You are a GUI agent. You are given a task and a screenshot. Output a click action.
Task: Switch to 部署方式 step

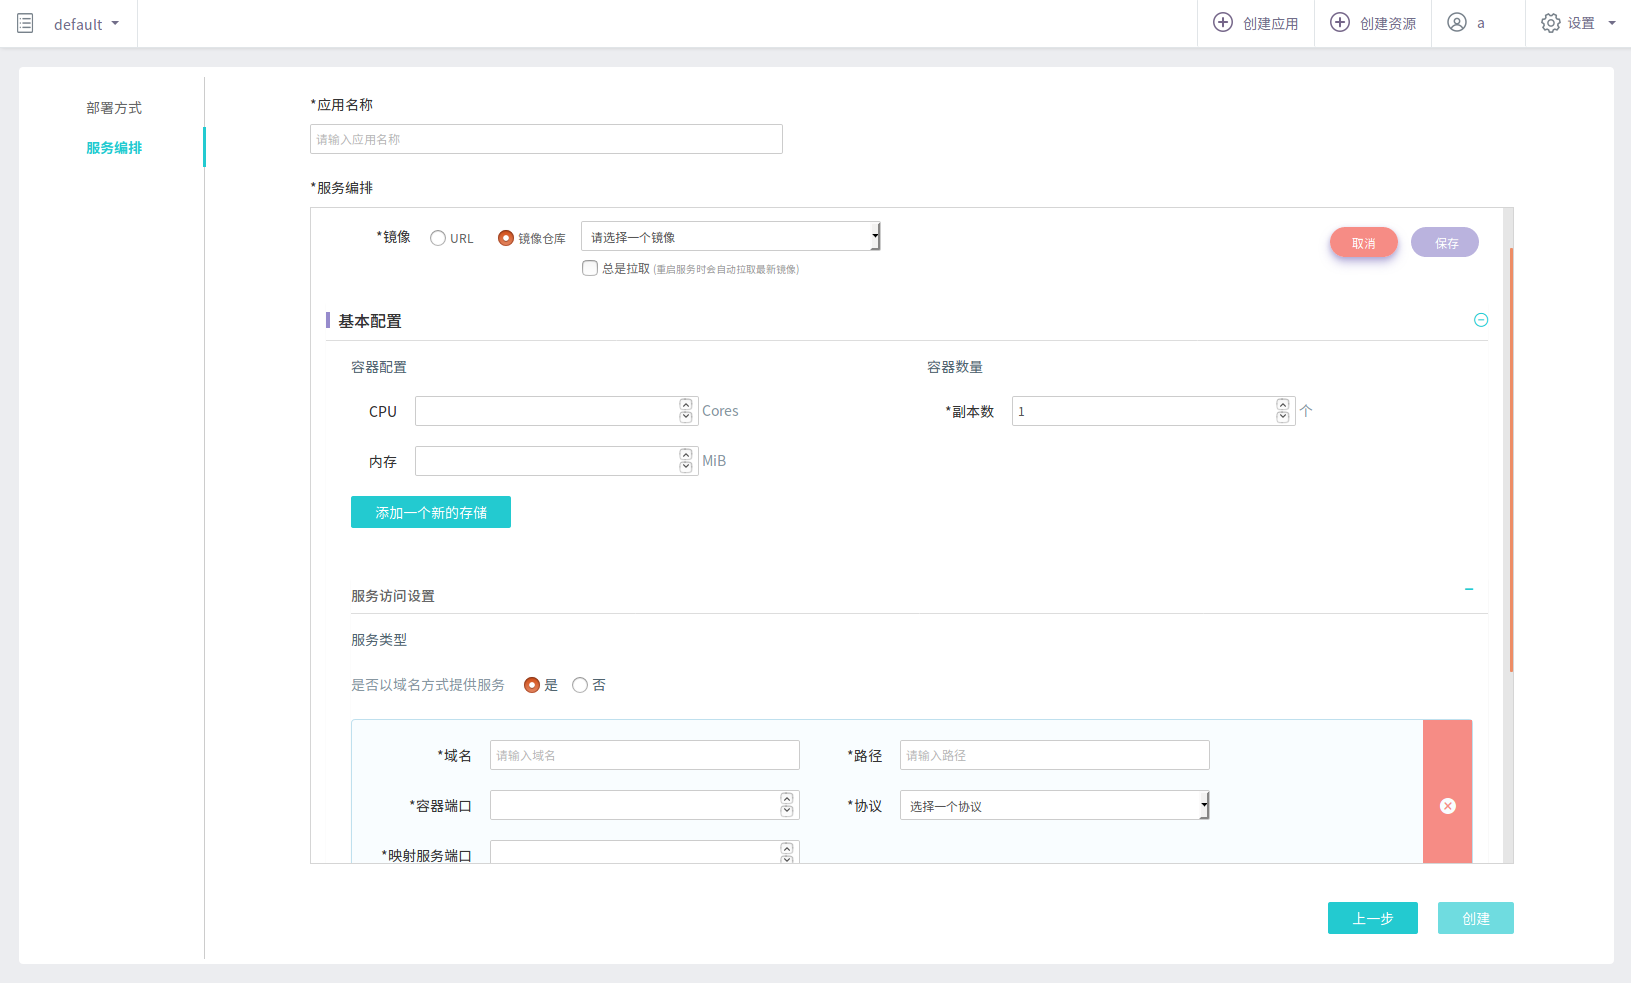(x=114, y=108)
